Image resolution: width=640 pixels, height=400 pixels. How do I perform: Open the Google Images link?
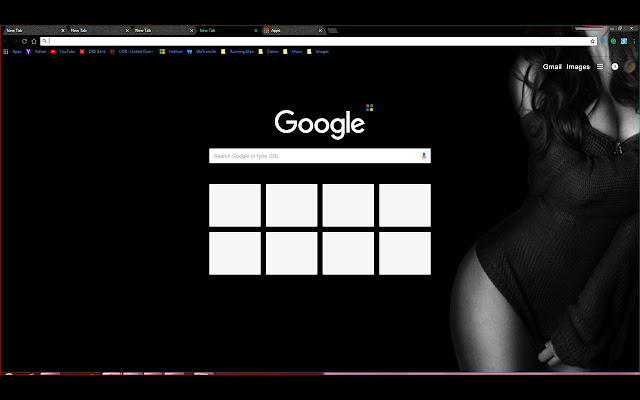click(x=578, y=67)
